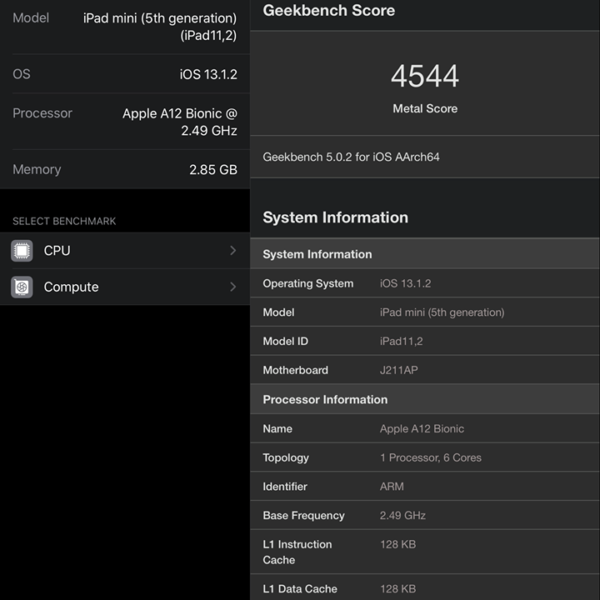Select the L1 Instruction Cache row
Viewport: 600px width, 600px height.
(x=425, y=552)
